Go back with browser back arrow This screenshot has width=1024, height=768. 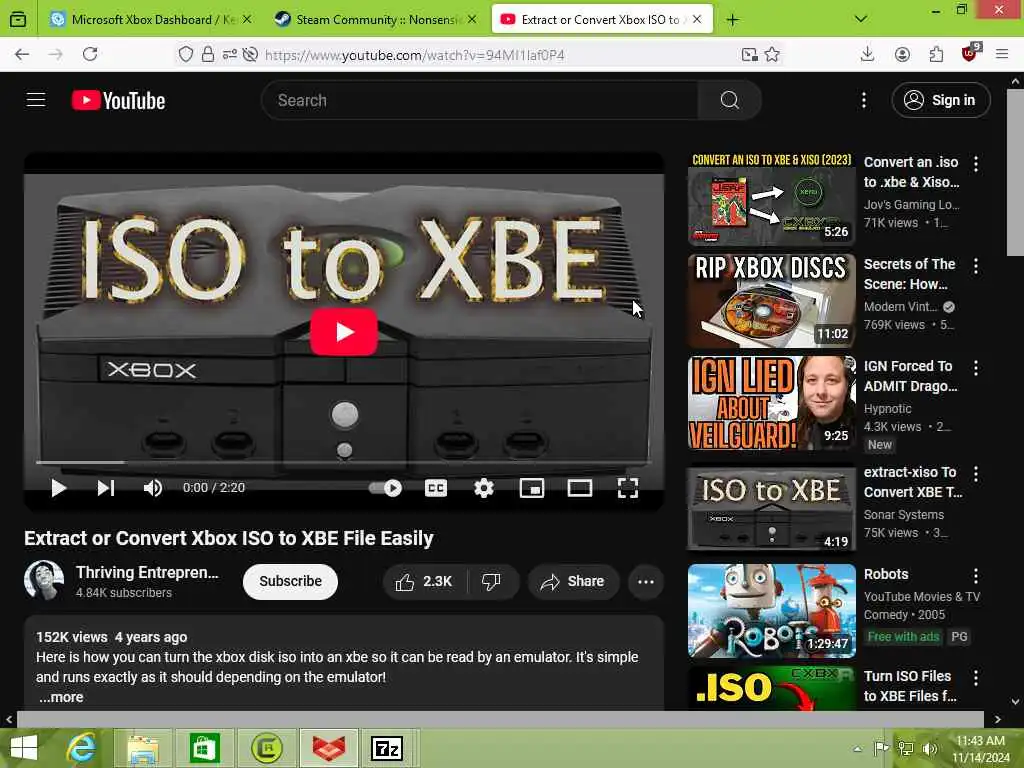point(22,54)
